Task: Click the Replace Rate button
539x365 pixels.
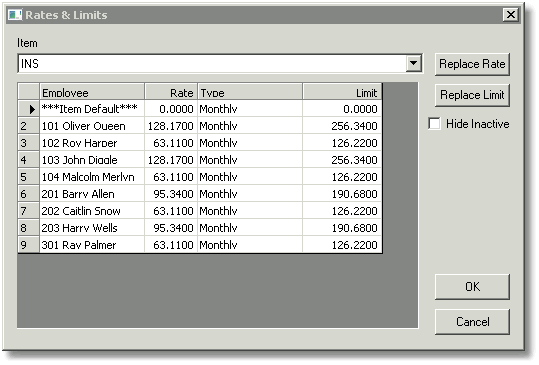Action: tap(472, 64)
